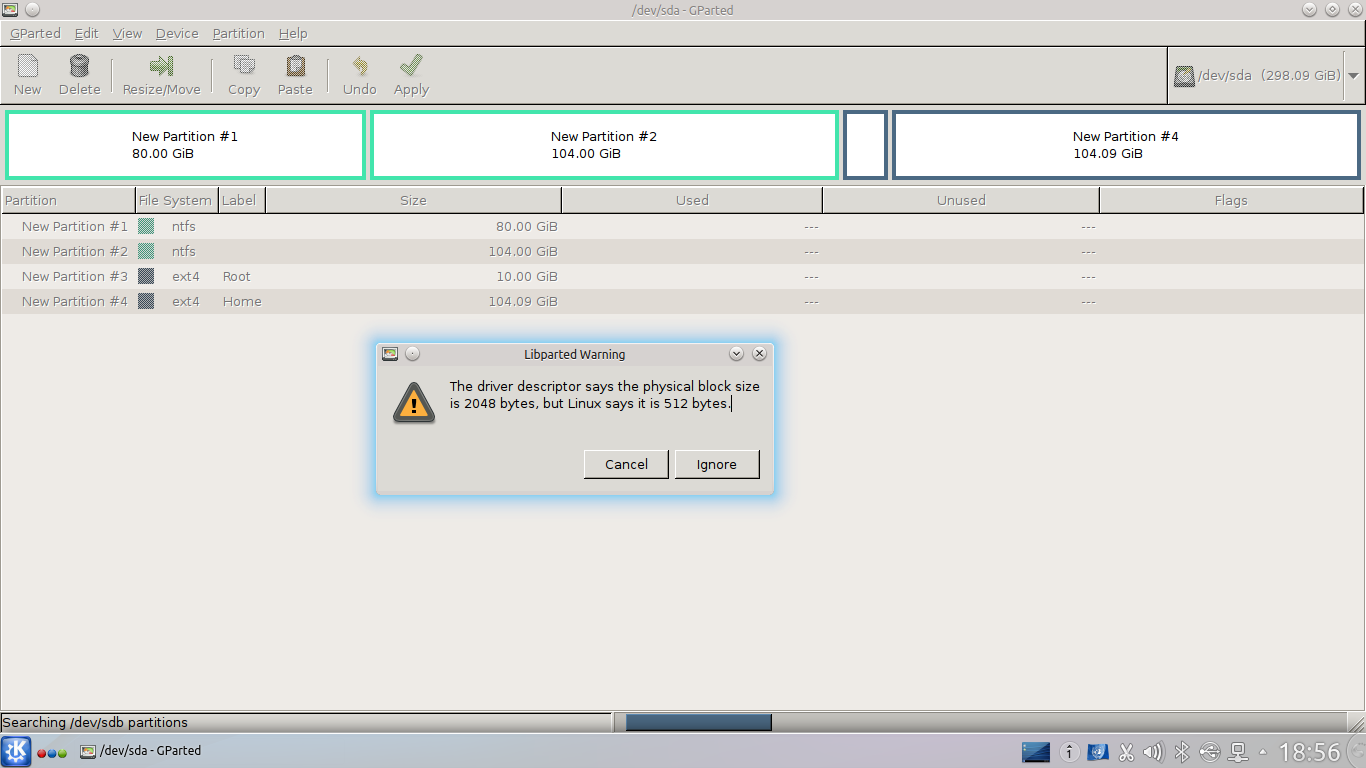
Task: Open the /dev/sda device selector dropdown
Action: click(x=1353, y=76)
